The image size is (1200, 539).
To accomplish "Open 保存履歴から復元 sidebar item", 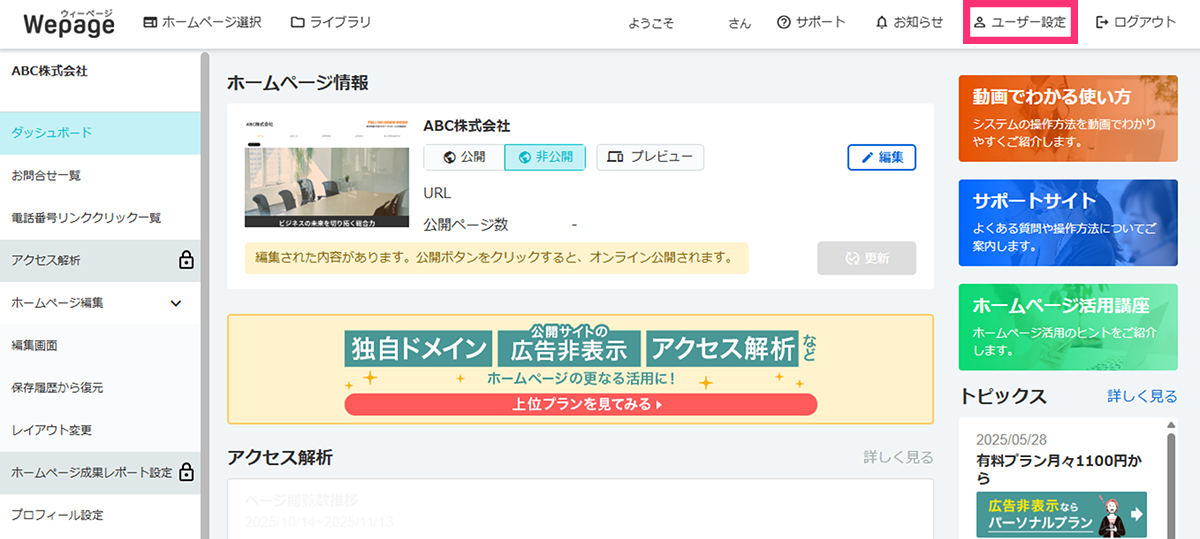I will 100,387.
